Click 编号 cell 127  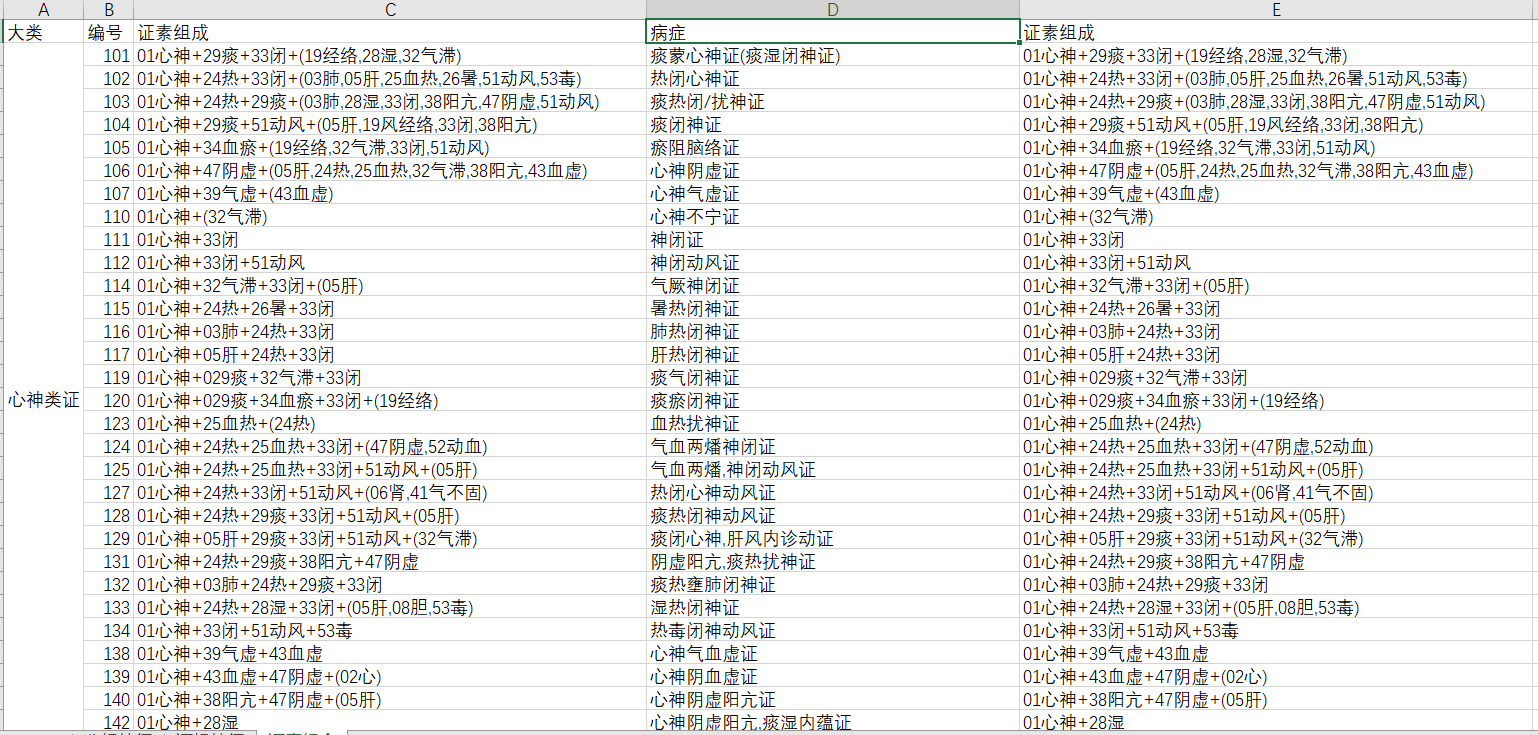click(109, 493)
